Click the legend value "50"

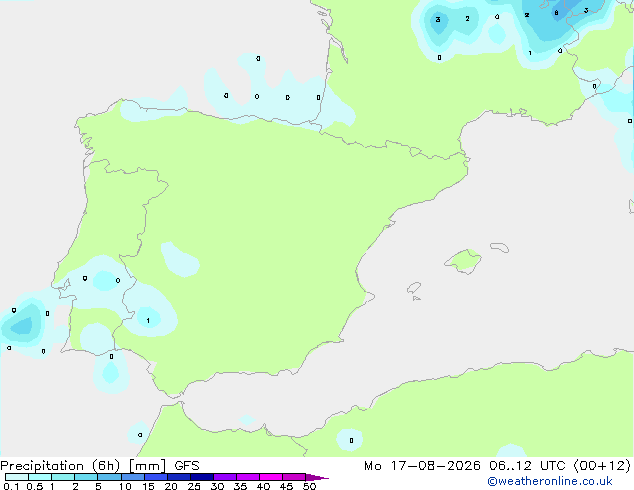pos(309,486)
